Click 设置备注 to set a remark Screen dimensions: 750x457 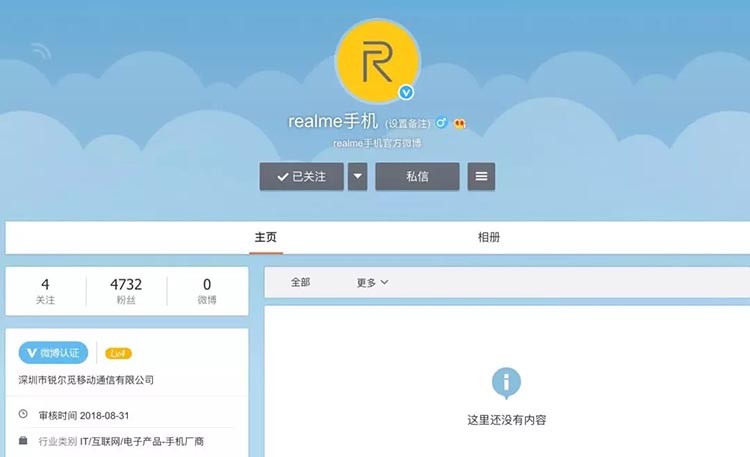point(408,123)
